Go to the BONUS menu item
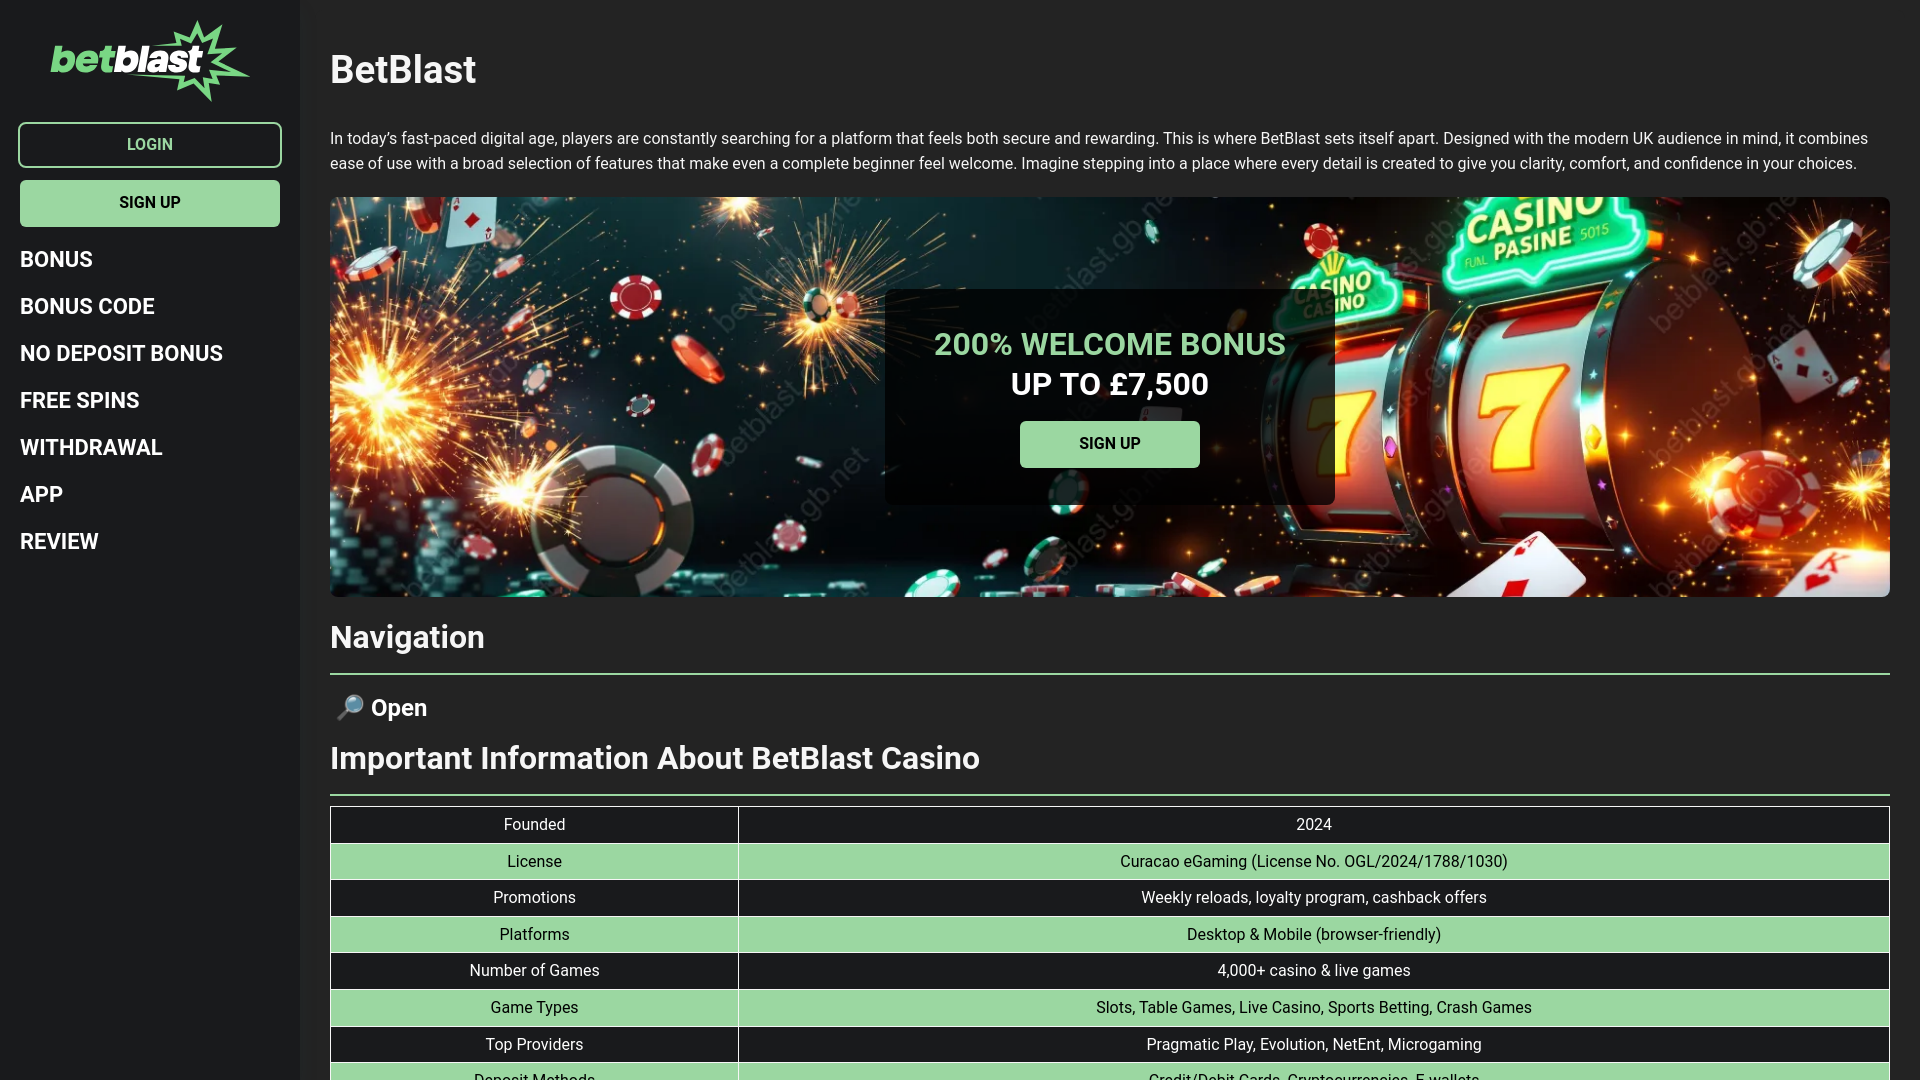 pyautogui.click(x=56, y=260)
